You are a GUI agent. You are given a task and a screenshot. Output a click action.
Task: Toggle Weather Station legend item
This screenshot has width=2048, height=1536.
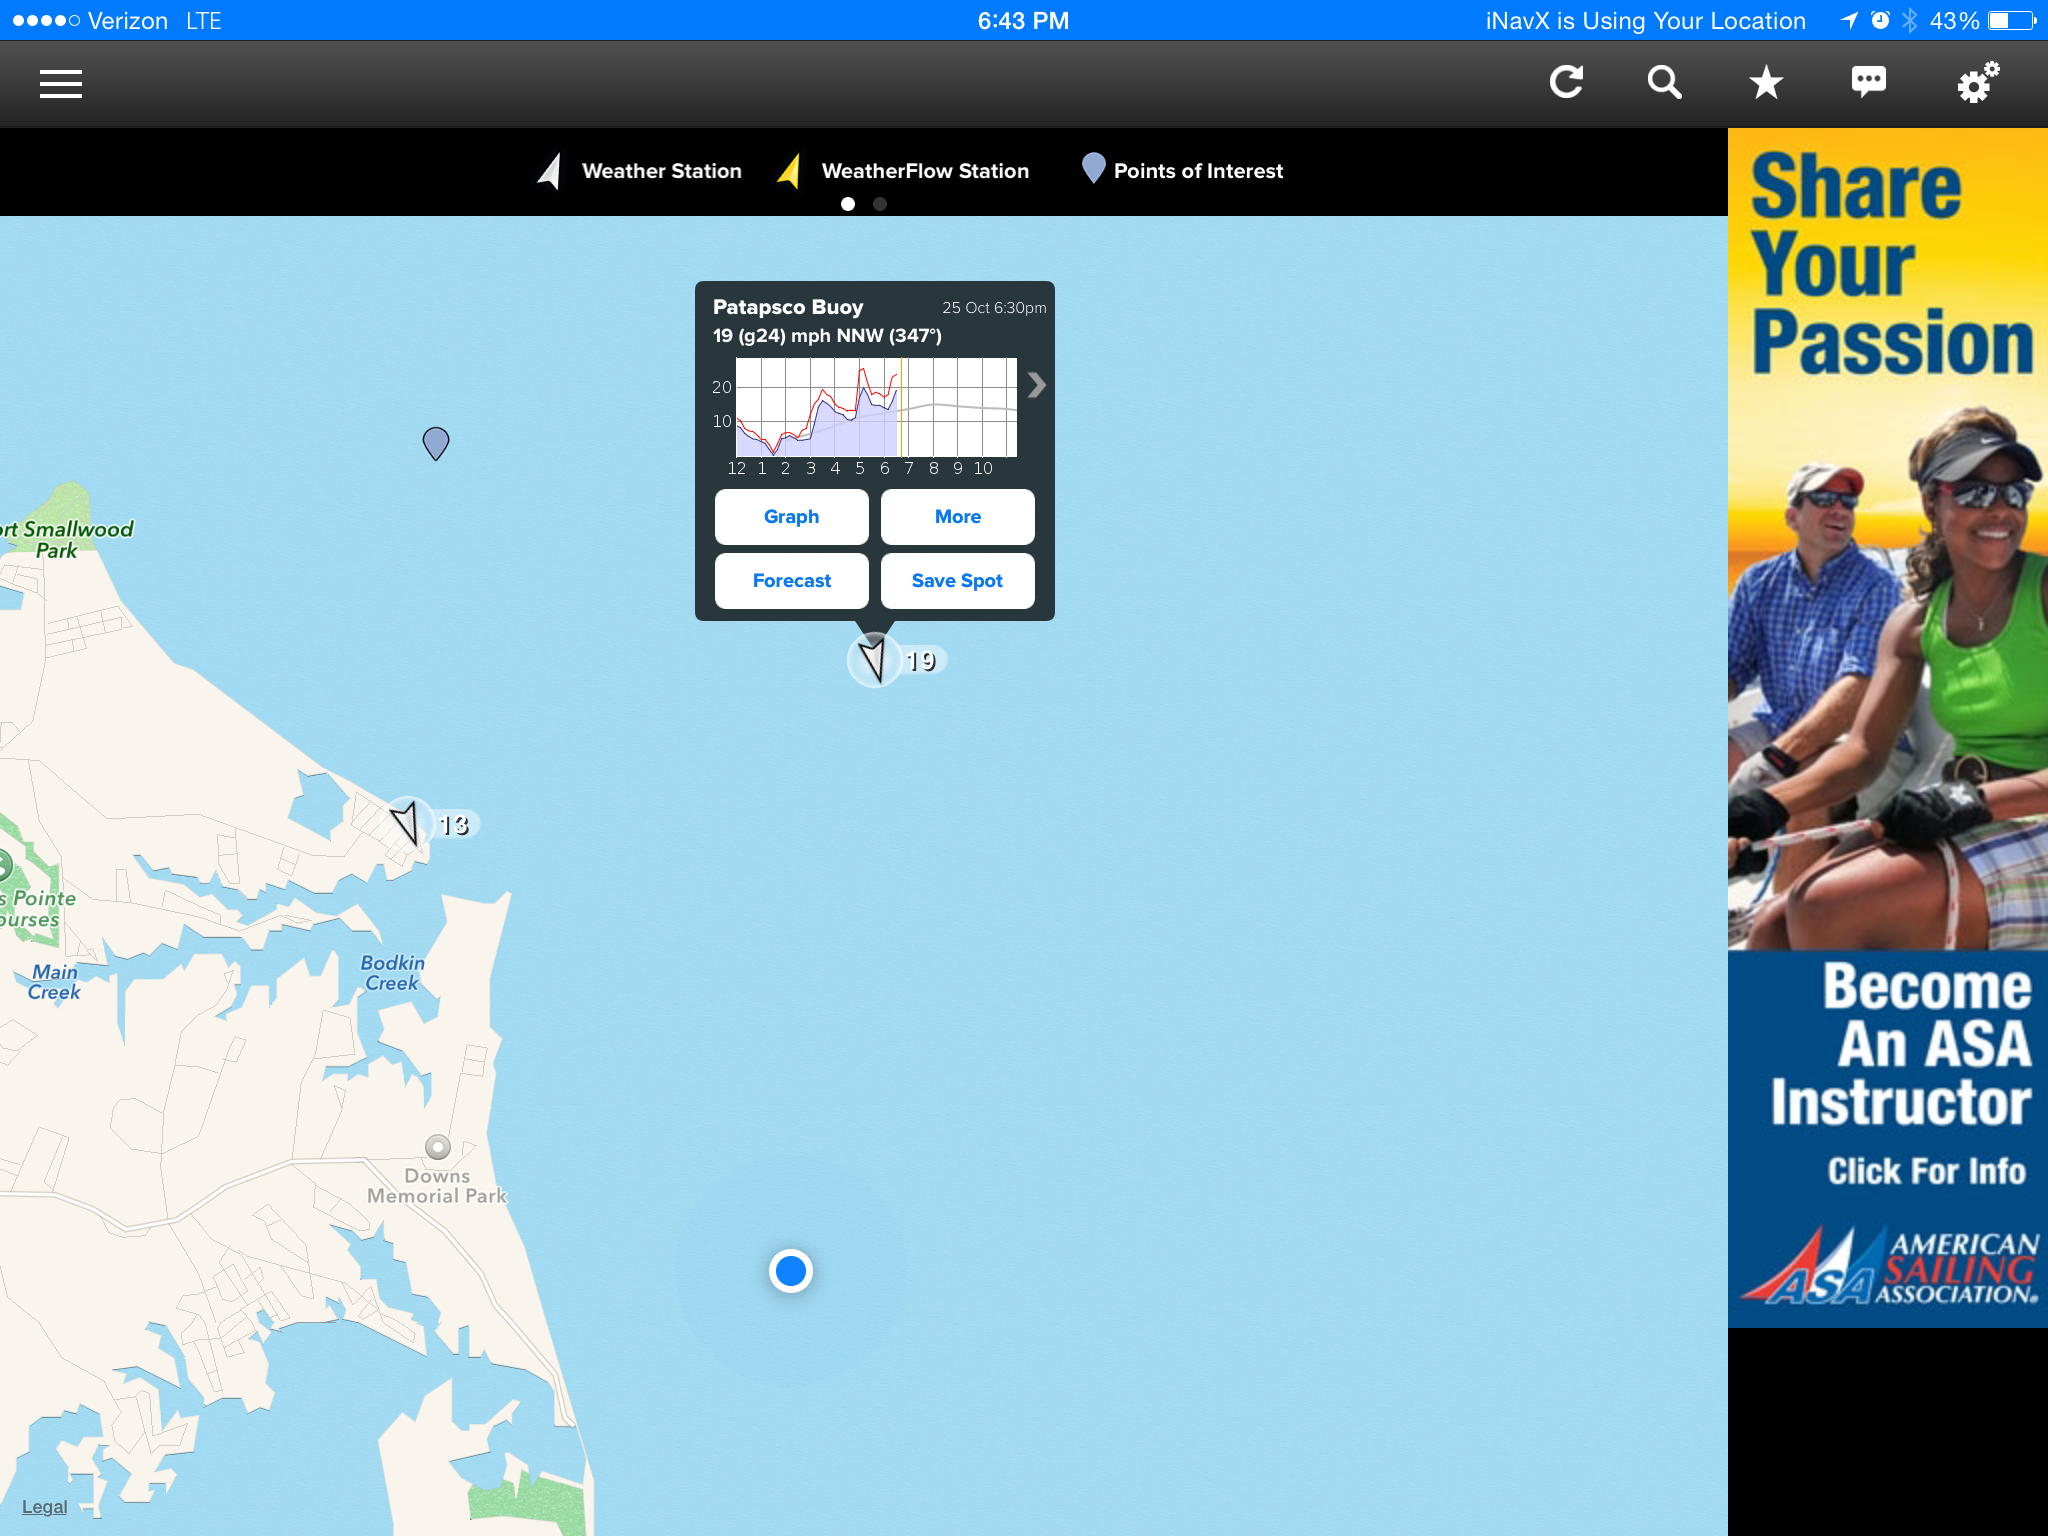pyautogui.click(x=640, y=171)
